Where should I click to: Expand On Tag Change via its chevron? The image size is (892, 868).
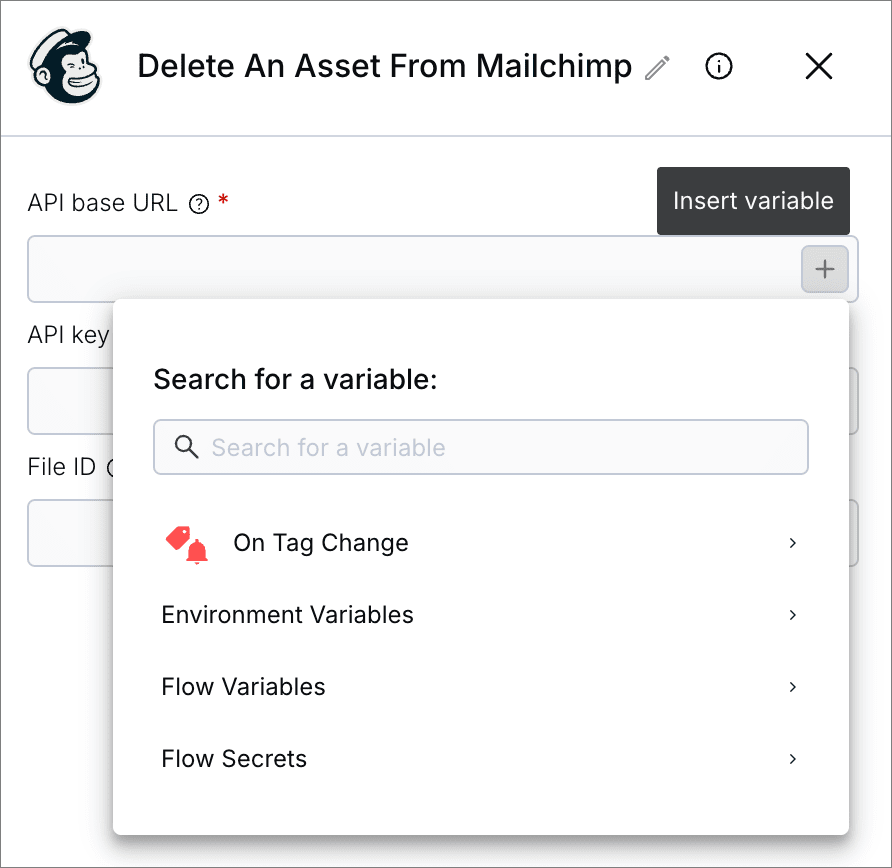pyautogui.click(x=792, y=543)
